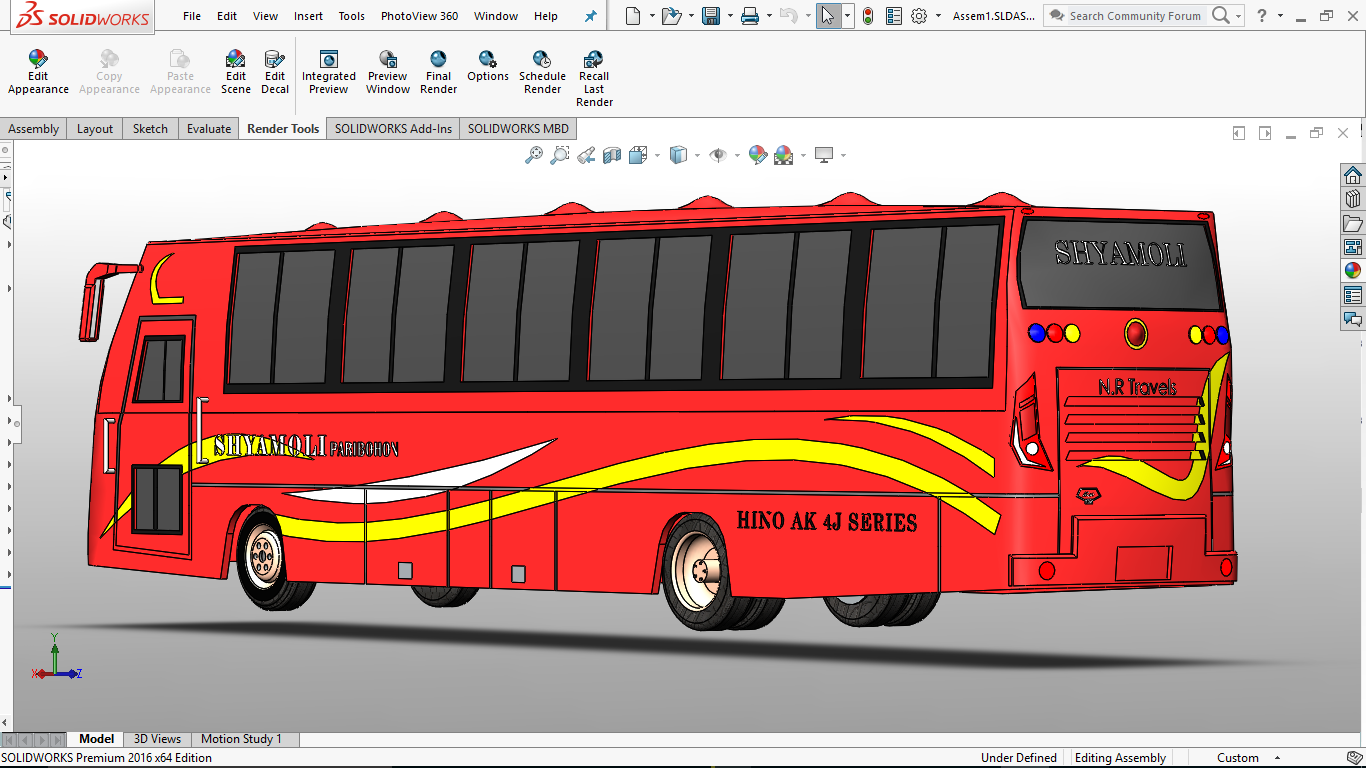Expand the Save dropdown arrow
The width and height of the screenshot is (1366, 768).
730,16
